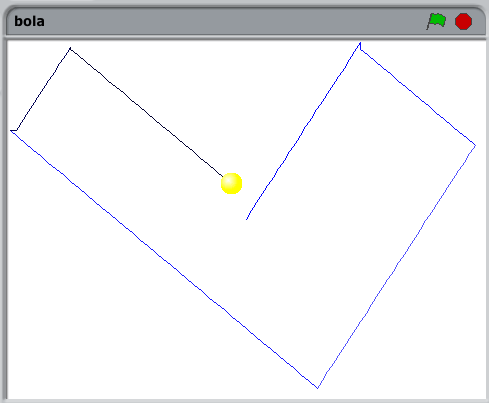Click the free lower end of the inner blue line
489x403 pixels.
pyautogui.click(x=247, y=219)
